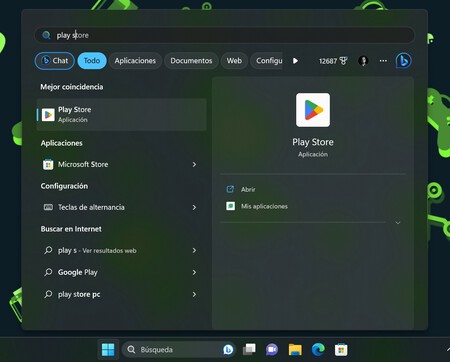Open Microsoft Rewards points 12687
This screenshot has width=450, height=362.
click(x=333, y=61)
